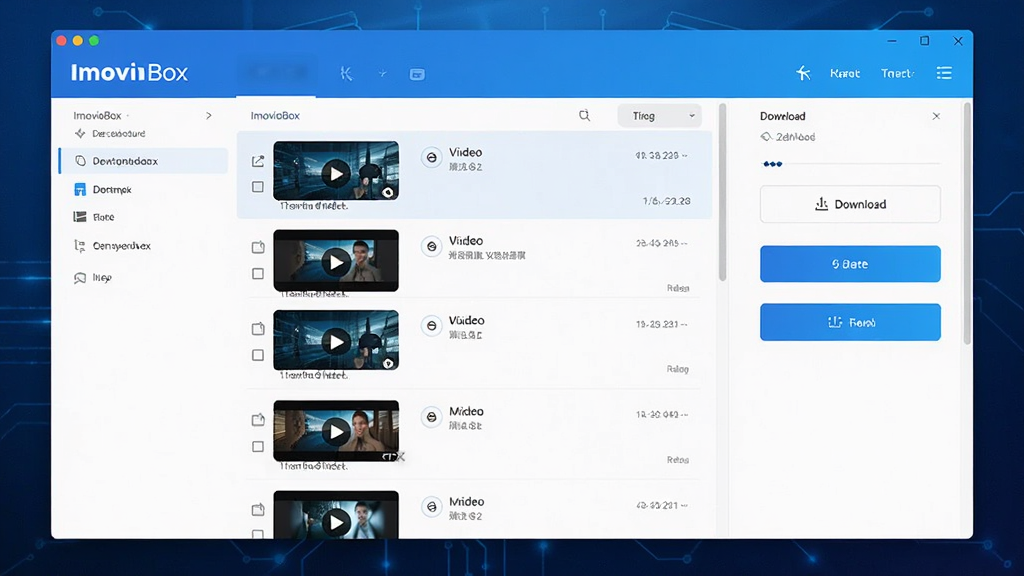Click the video list's vertical scrollbar
The image size is (1024, 576).
pos(722,192)
